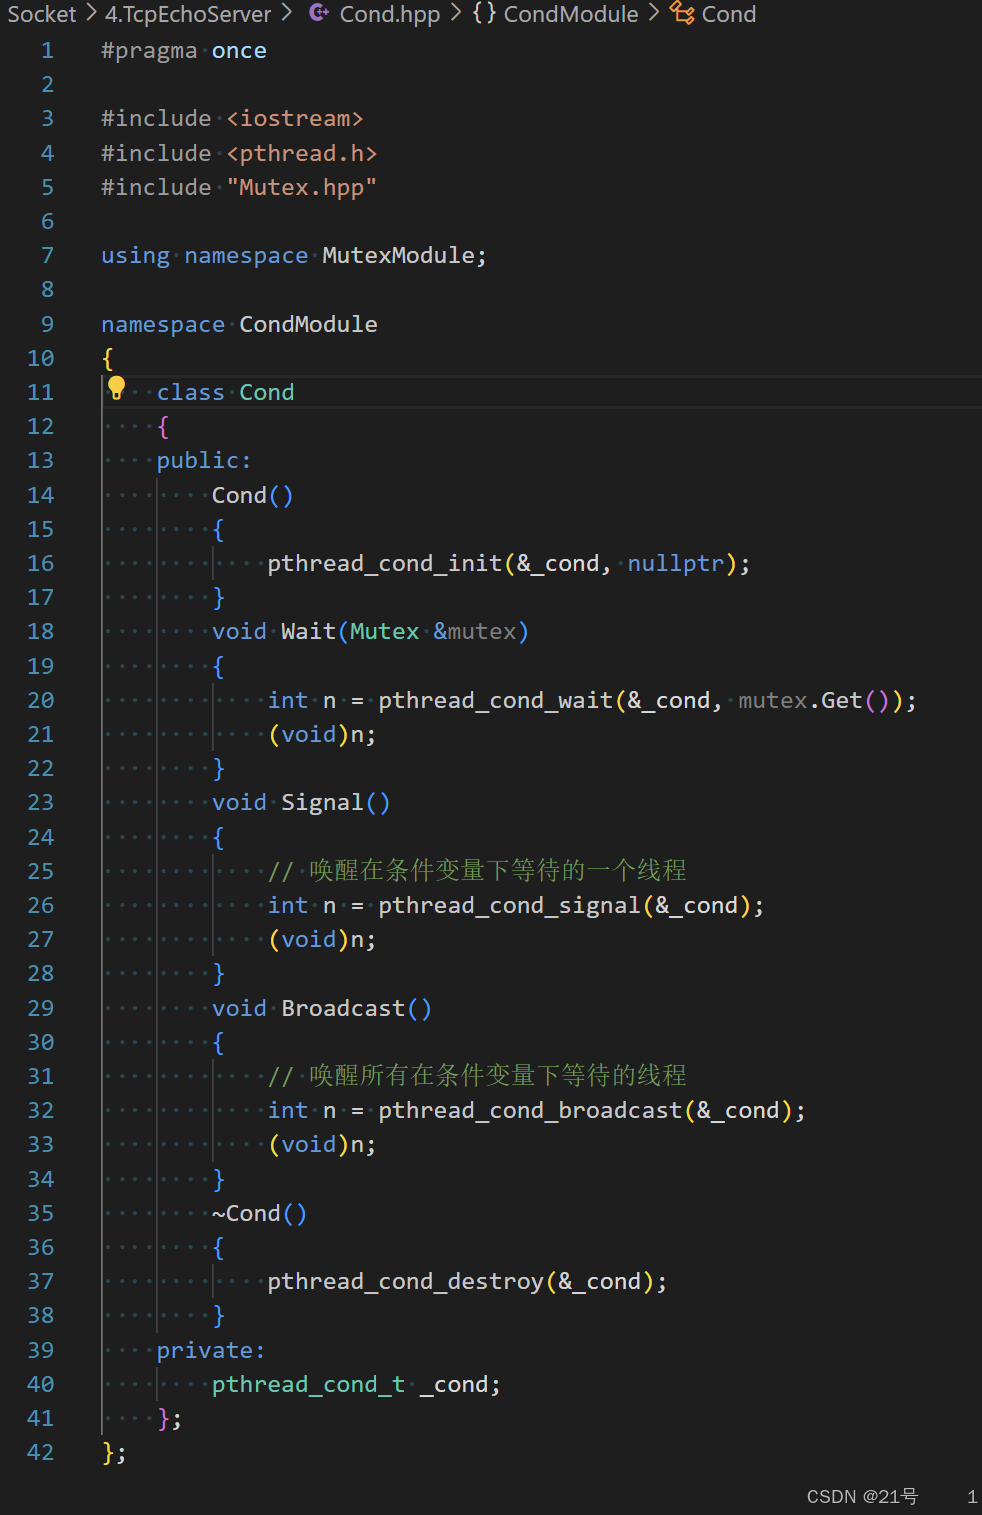Click the '<pthread.h>' include text
982x1515 pixels.
pos(302,153)
